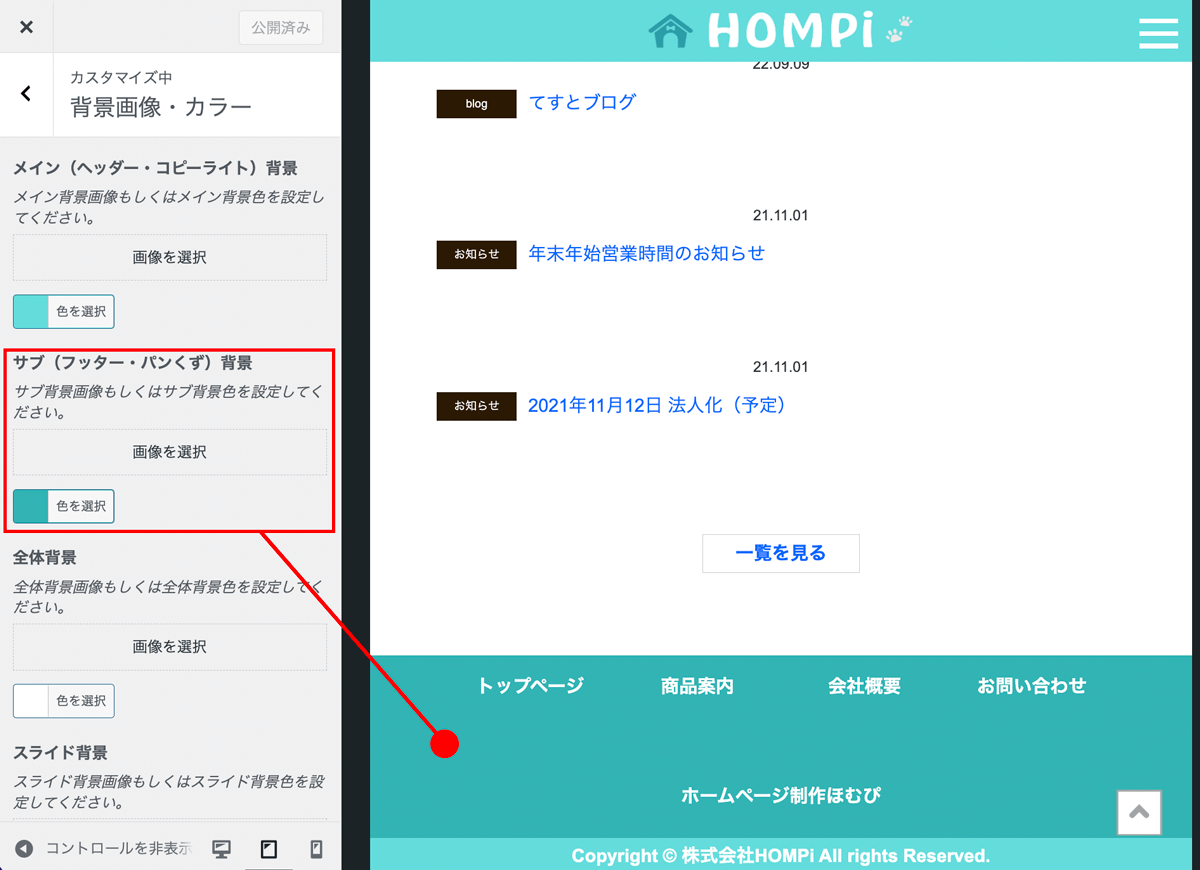Select image for overall background
This screenshot has height=870, width=1200.
pos(169,647)
